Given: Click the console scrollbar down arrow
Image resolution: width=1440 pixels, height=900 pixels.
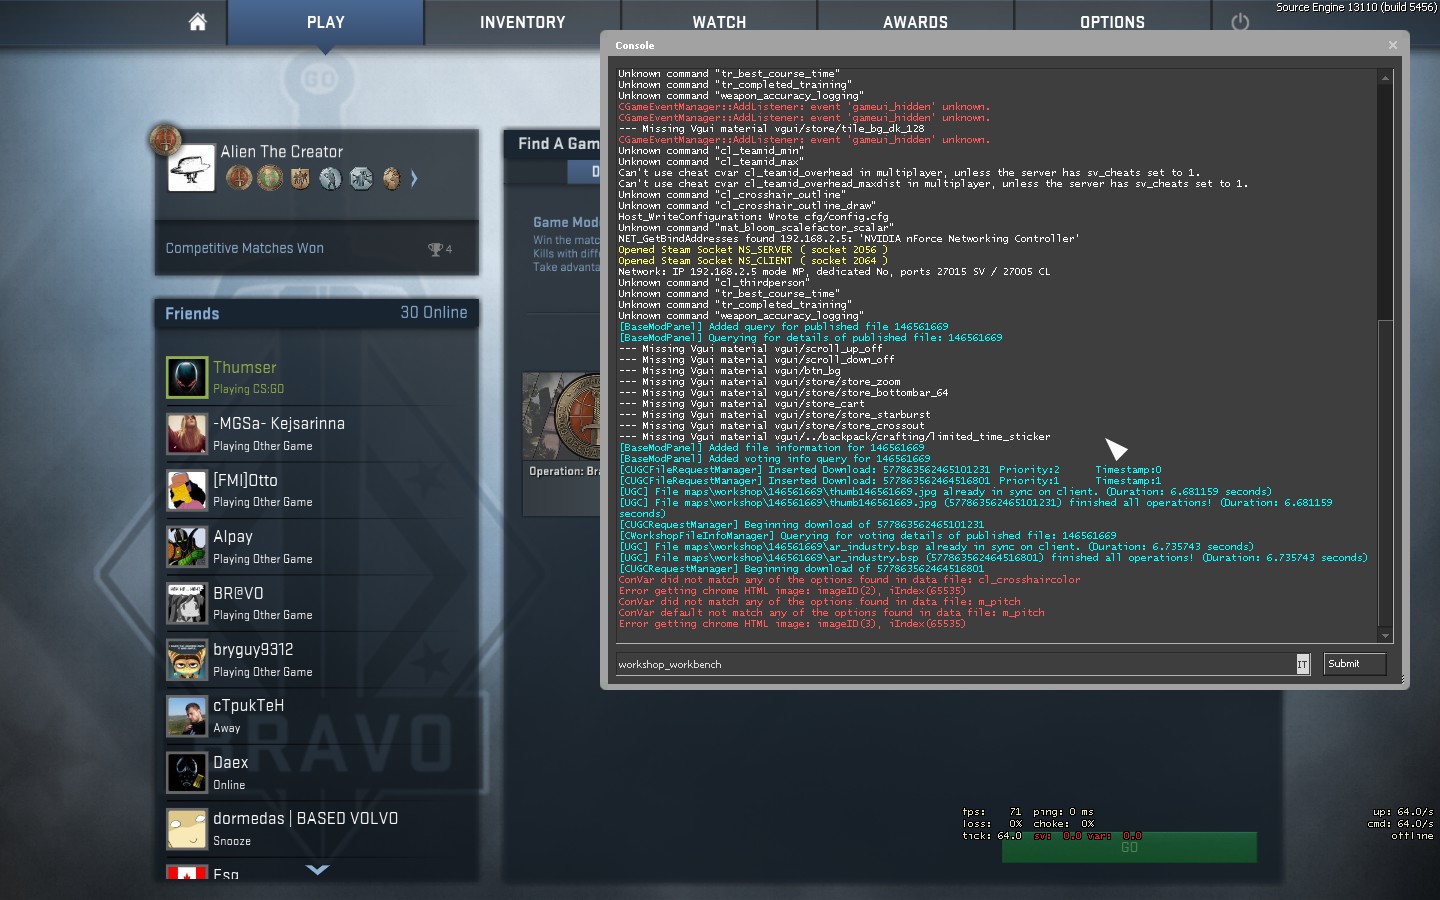Looking at the screenshot, I should (x=1385, y=635).
